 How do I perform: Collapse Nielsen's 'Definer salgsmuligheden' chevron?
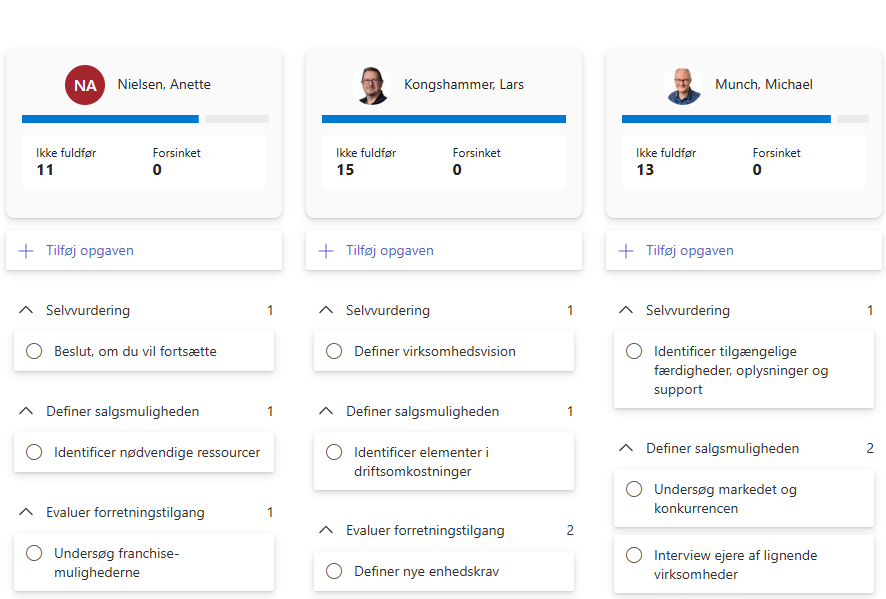26,411
